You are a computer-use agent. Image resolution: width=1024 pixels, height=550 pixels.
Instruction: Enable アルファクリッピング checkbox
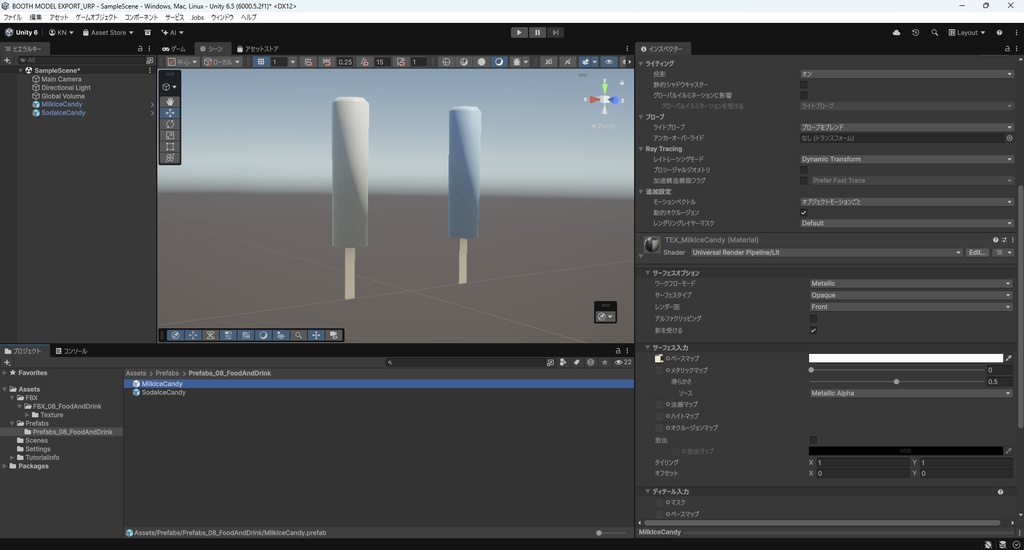(x=813, y=319)
